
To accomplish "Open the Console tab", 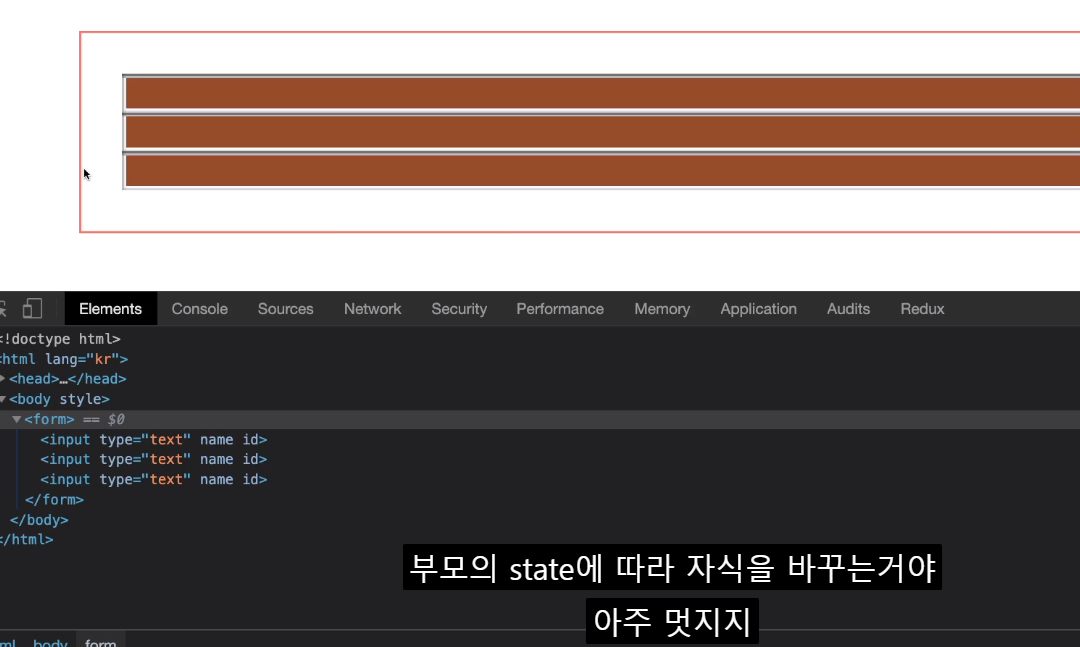I will click(200, 309).
